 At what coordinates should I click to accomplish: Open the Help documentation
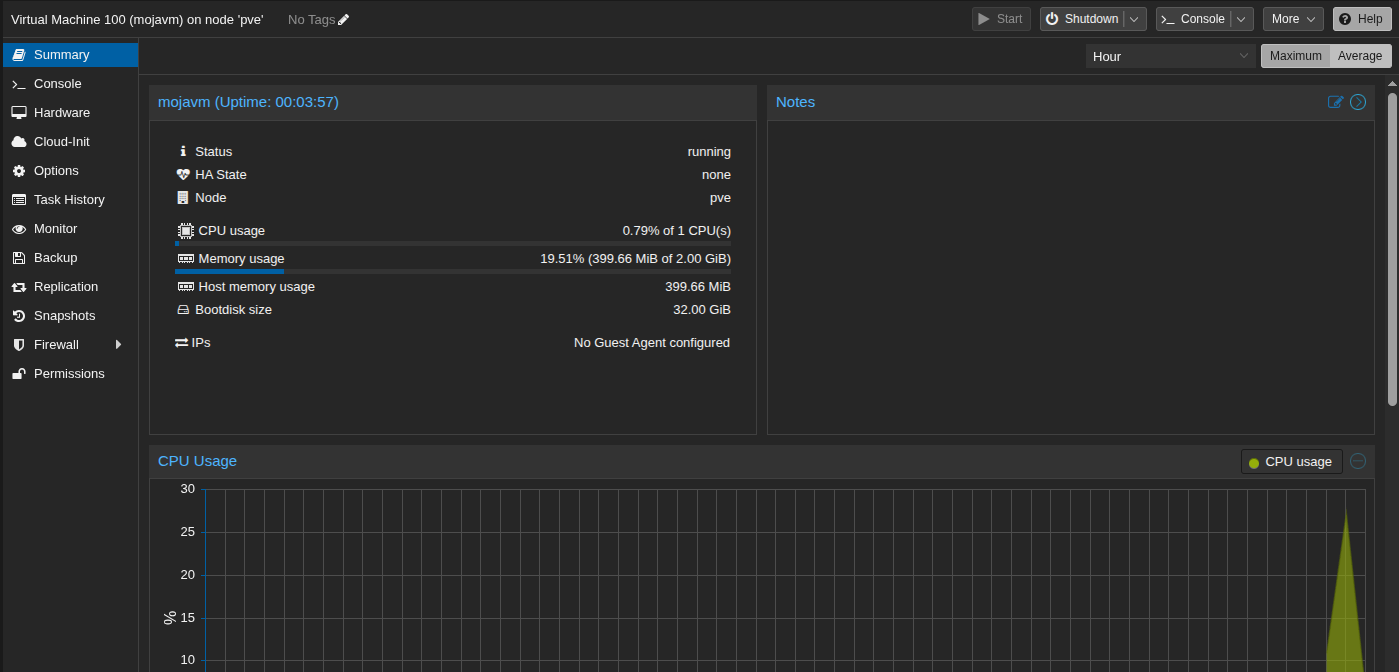point(1362,19)
